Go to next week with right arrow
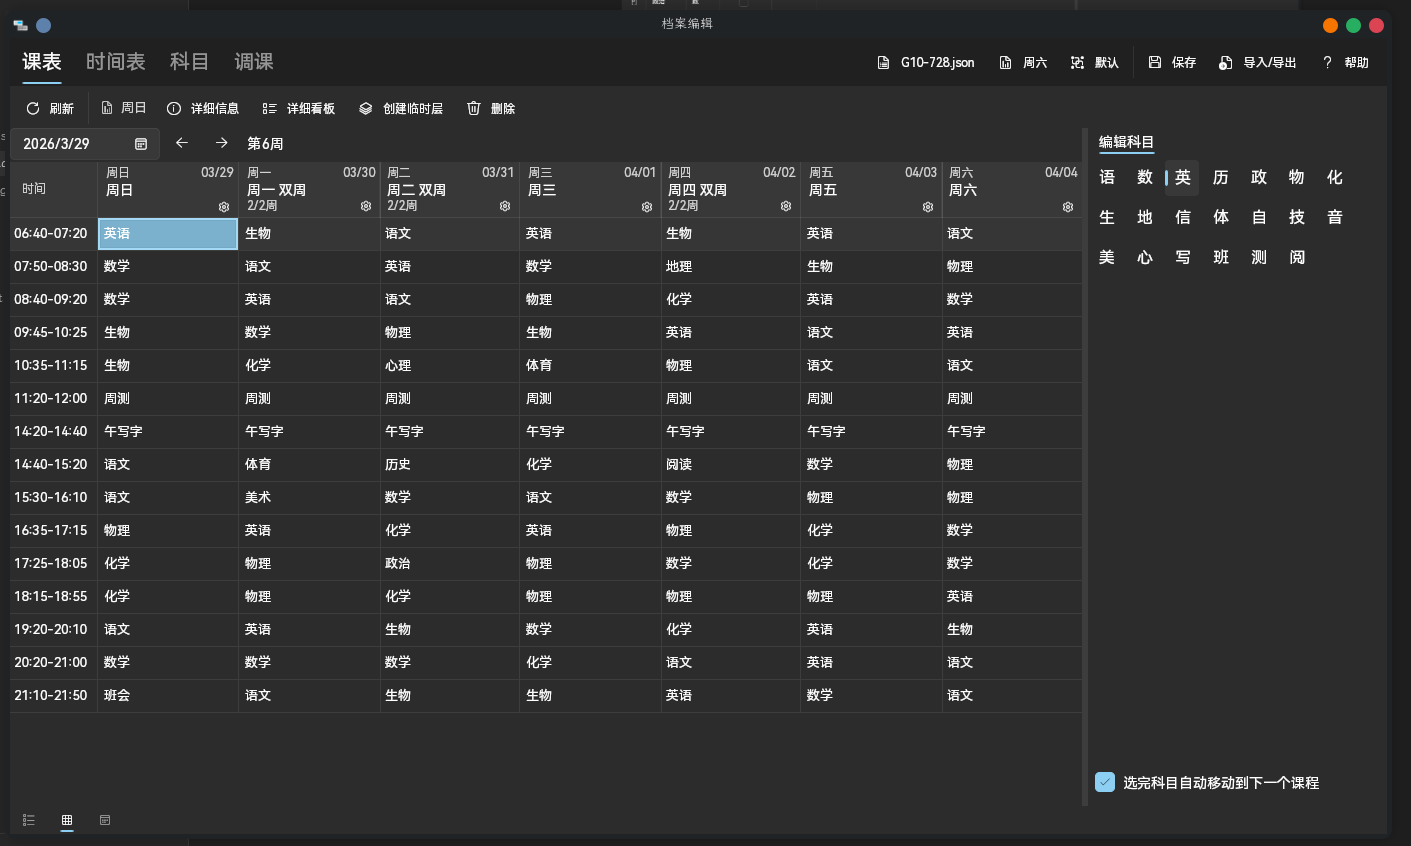 (222, 143)
